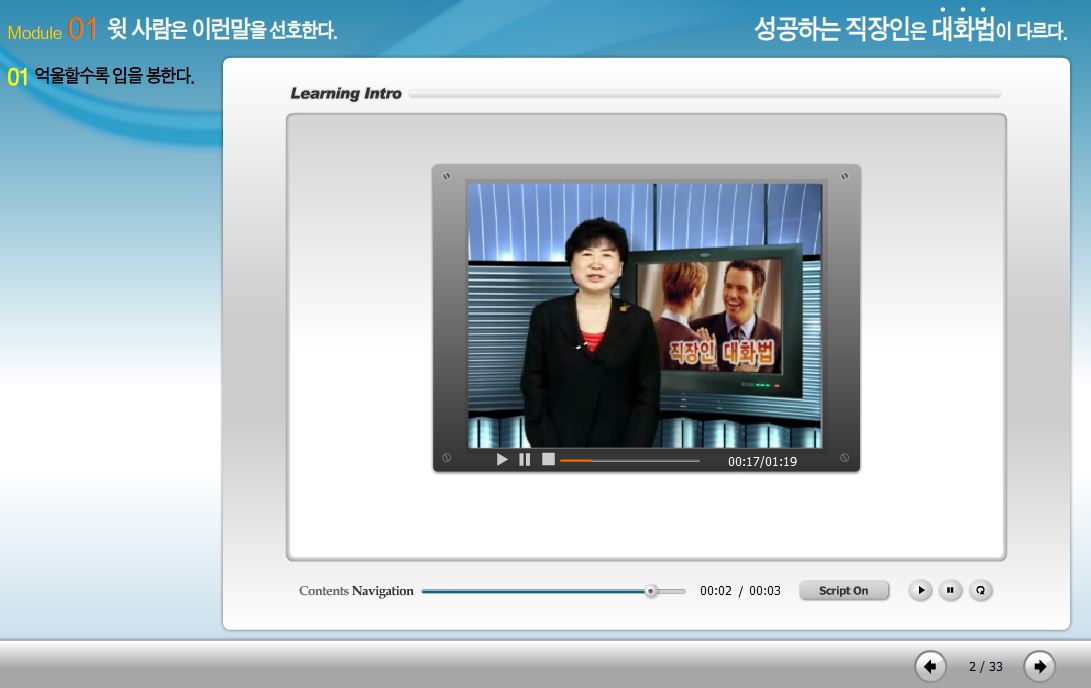Screen dimensions: 1091x688
Task: Stop the embedded lecture video
Action: tap(548, 459)
